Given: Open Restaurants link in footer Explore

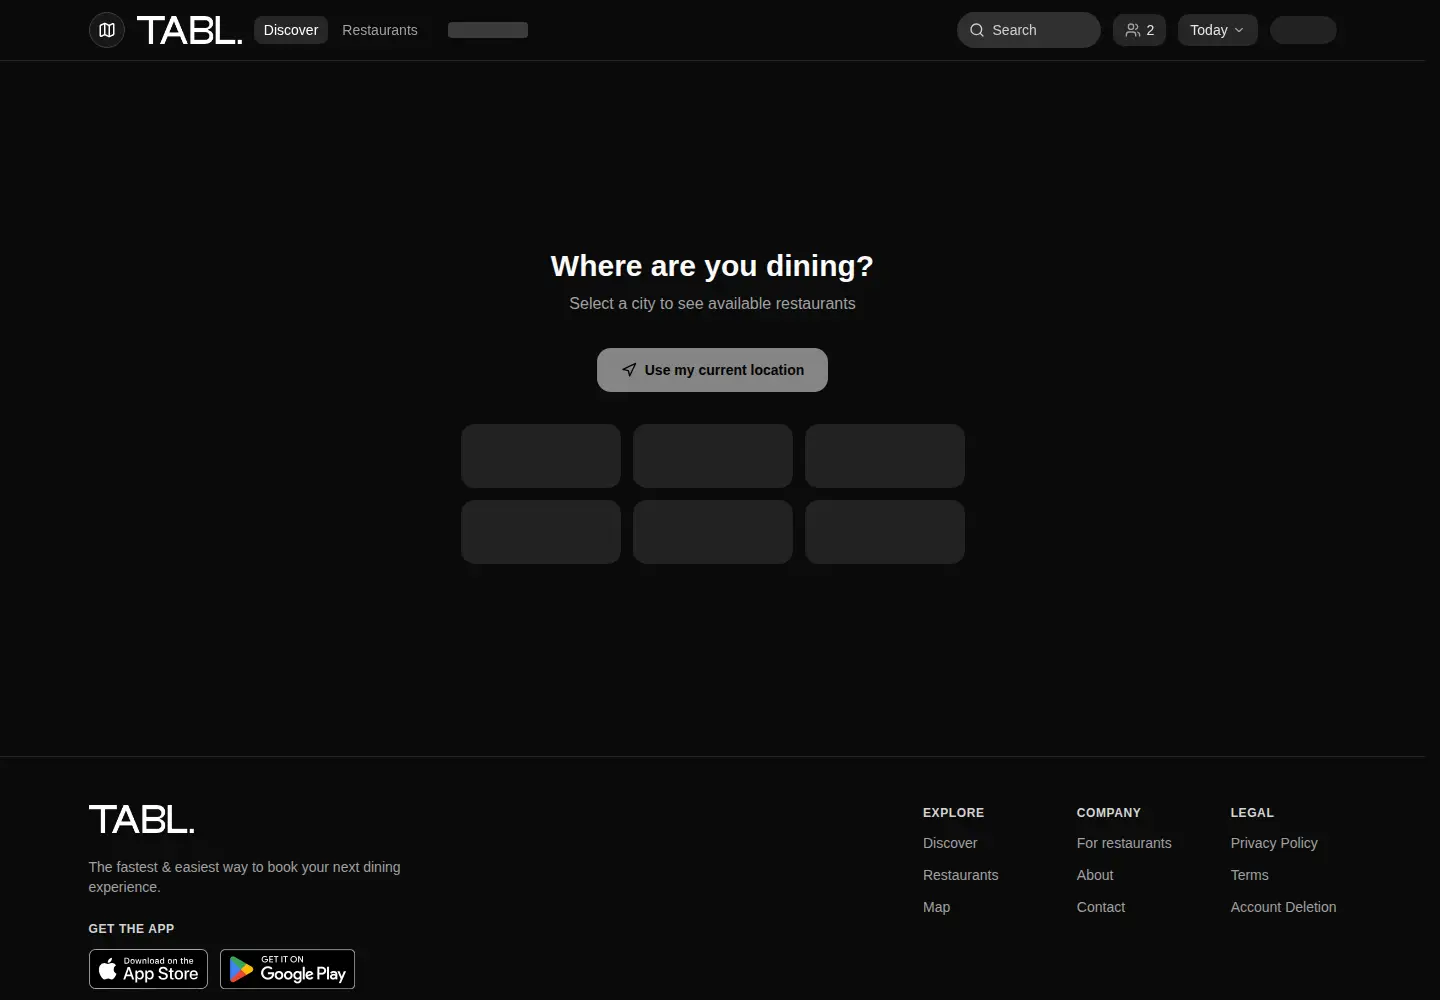Looking at the screenshot, I should 960,875.
